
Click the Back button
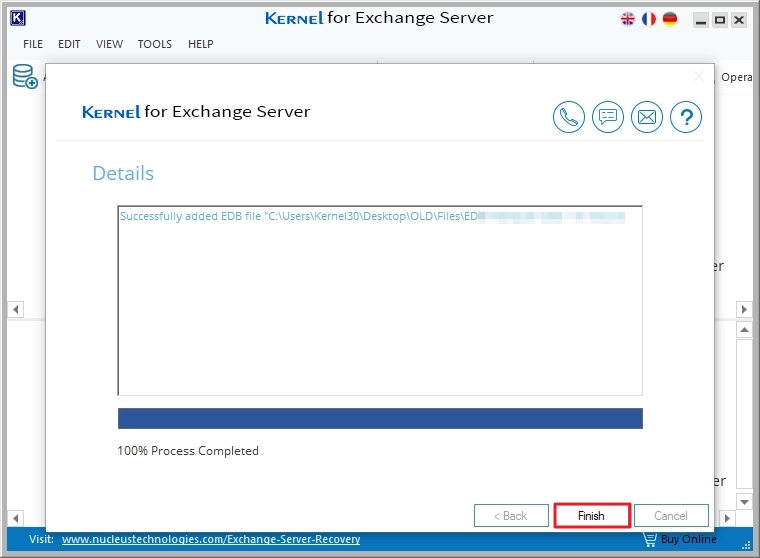511,515
